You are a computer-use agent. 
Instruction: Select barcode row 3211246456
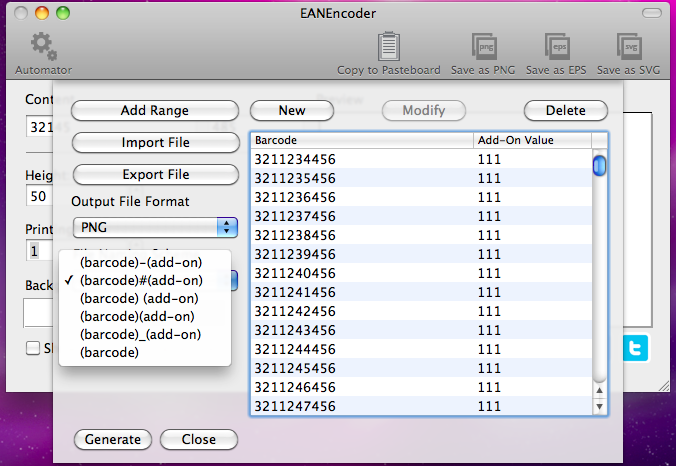421,387
